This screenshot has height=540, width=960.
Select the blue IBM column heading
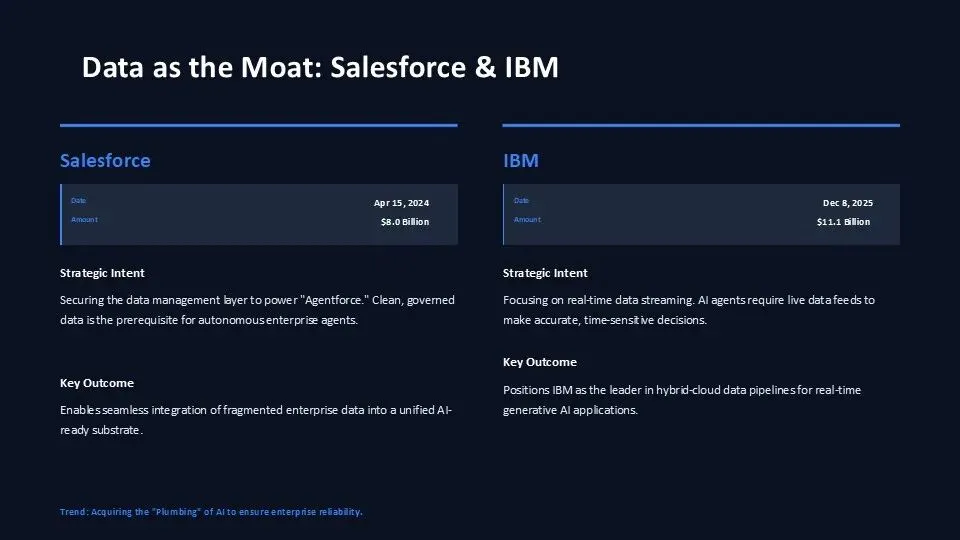(521, 160)
